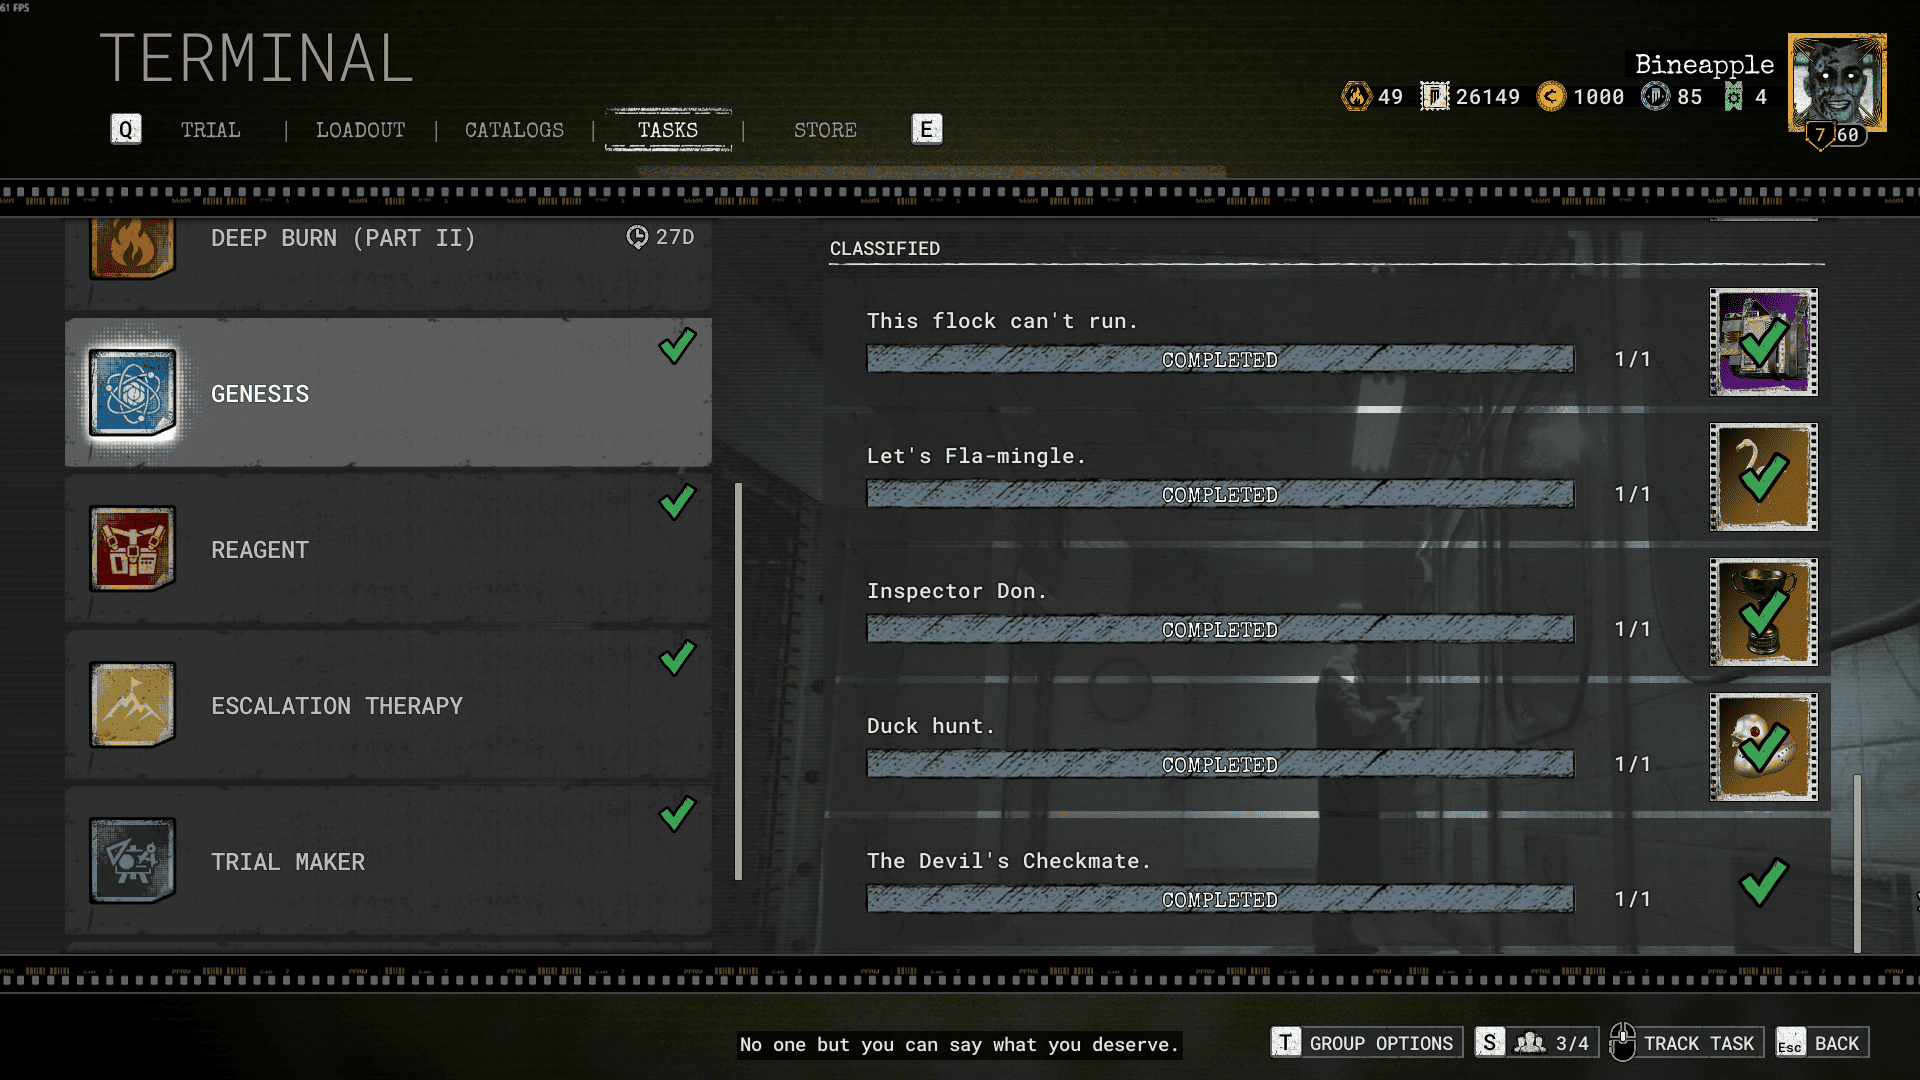
Task: Click the task list vertical scrollbar
Action: (739, 681)
